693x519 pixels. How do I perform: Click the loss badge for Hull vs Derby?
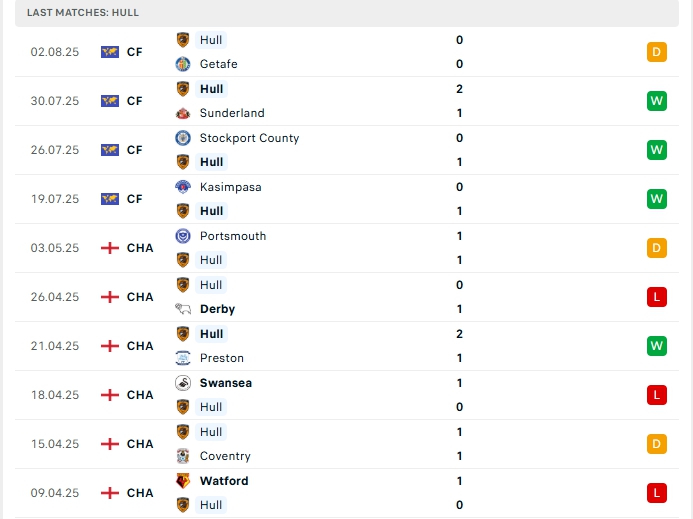656,297
